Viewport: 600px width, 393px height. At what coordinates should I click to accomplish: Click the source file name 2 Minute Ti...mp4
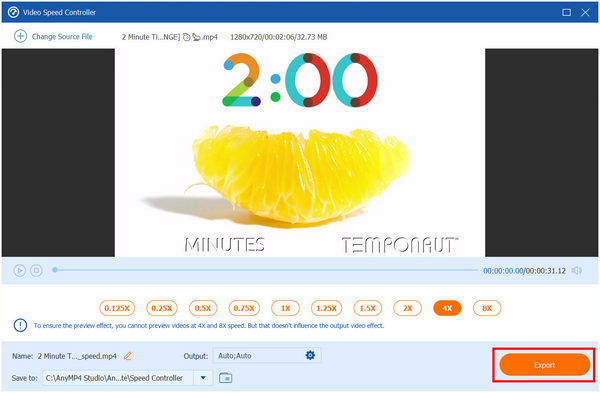170,37
